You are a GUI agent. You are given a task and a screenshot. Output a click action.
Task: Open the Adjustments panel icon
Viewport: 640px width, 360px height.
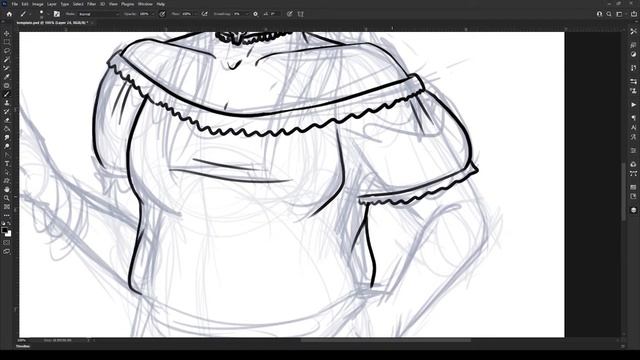click(633, 54)
